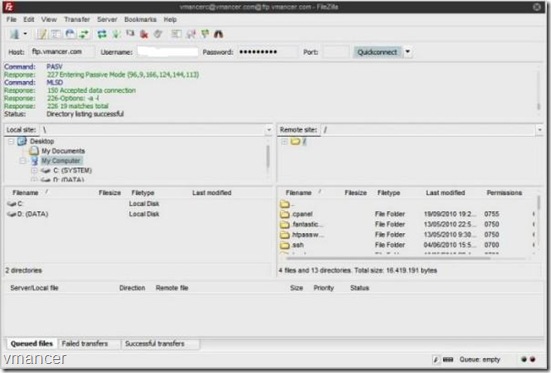Open the Server menu
551x373 pixels.
107,19
